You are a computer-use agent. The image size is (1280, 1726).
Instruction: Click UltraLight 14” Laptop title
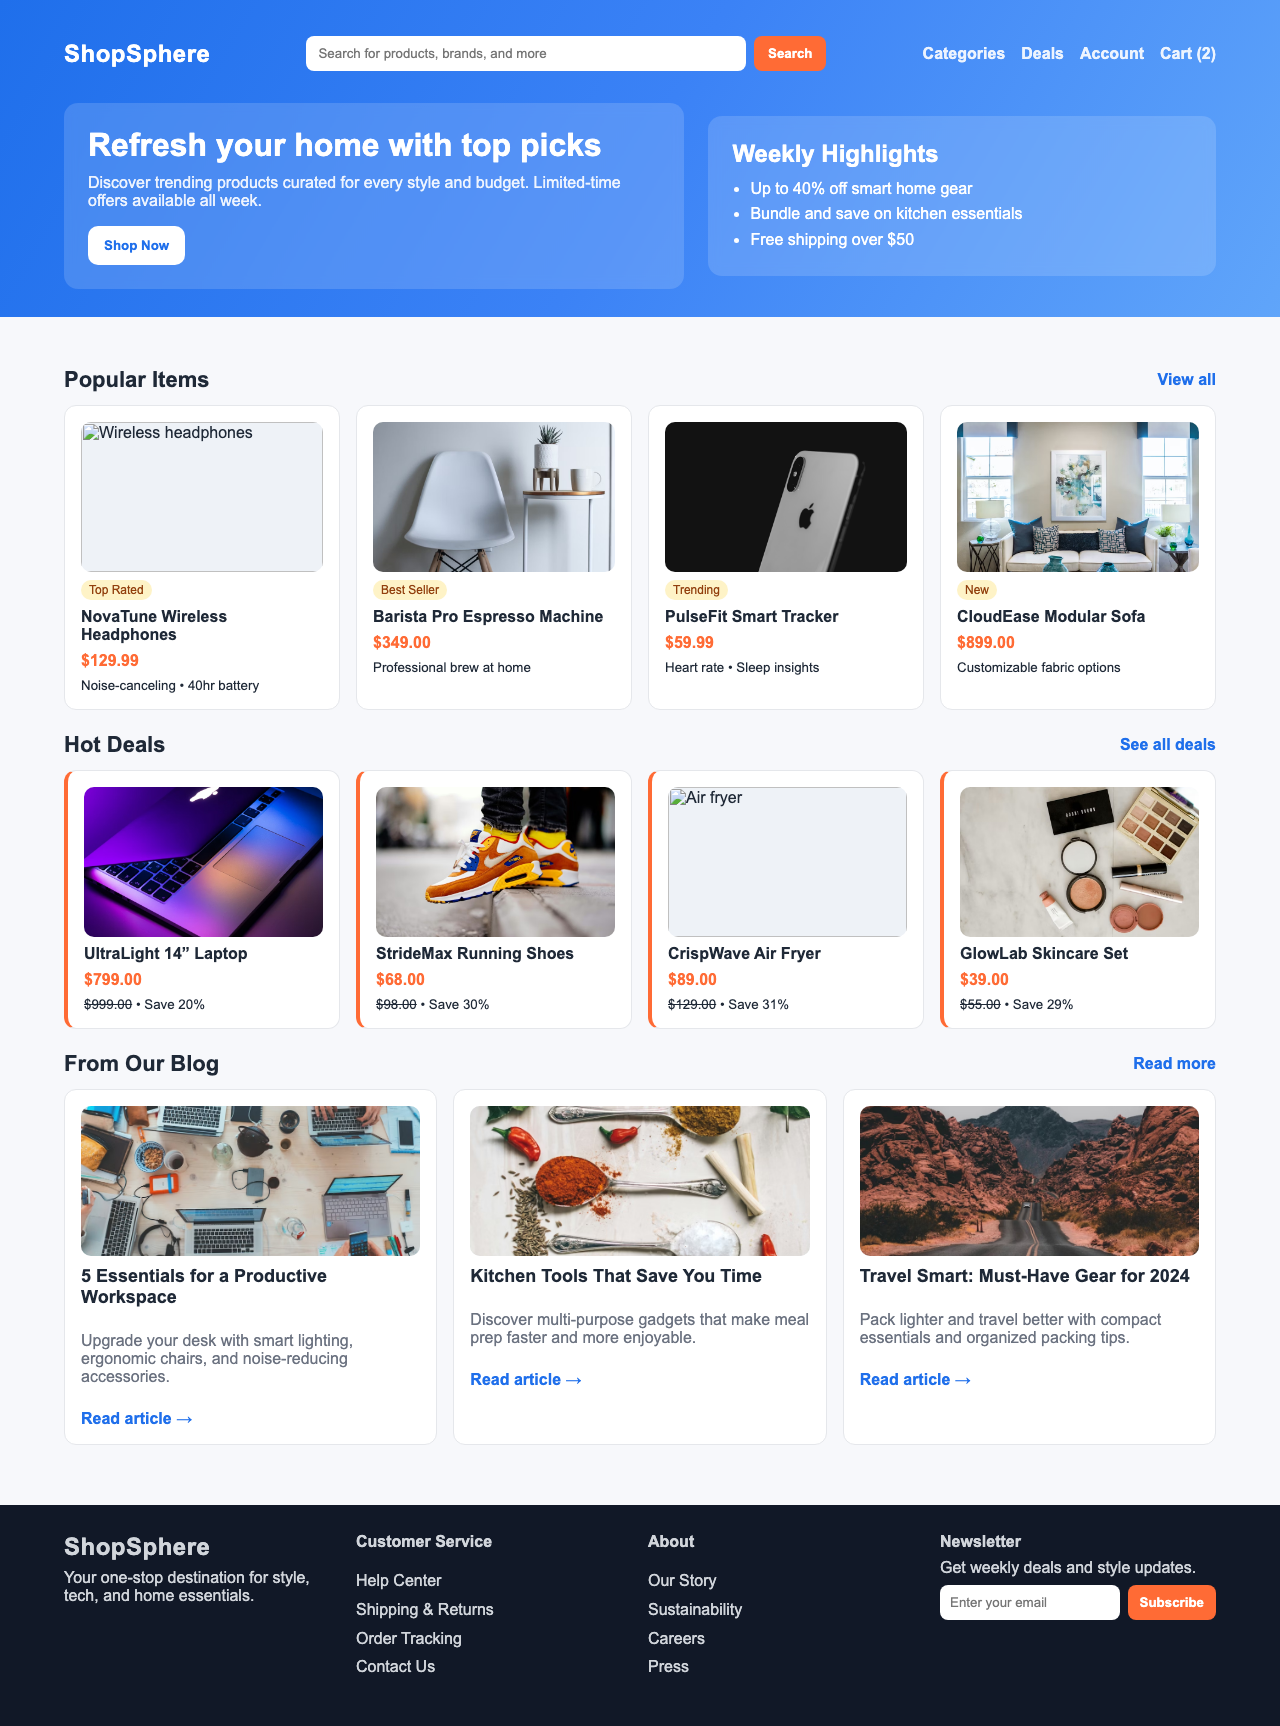[166, 954]
